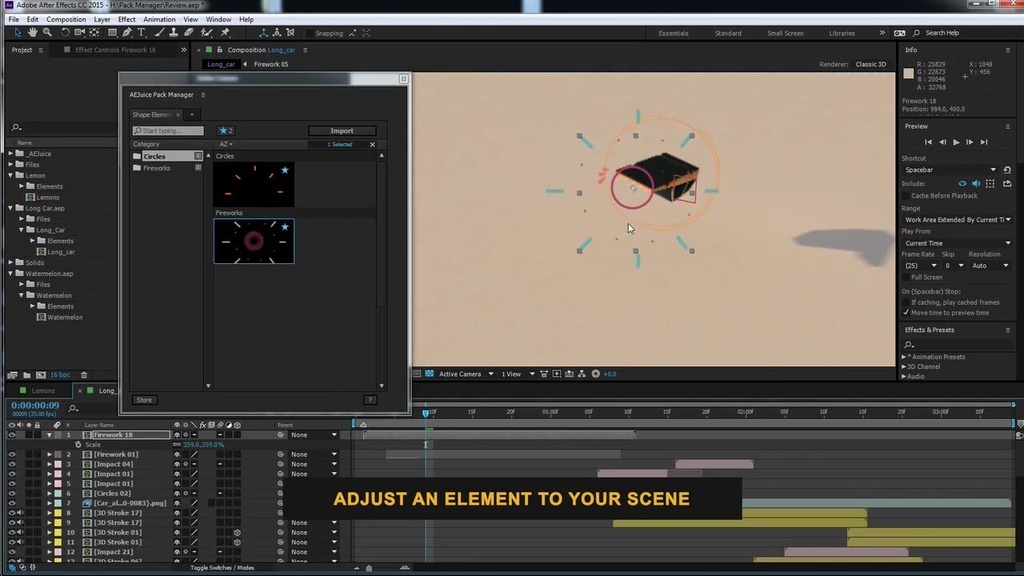Collapse the Firework 18 layer properties

(49, 435)
